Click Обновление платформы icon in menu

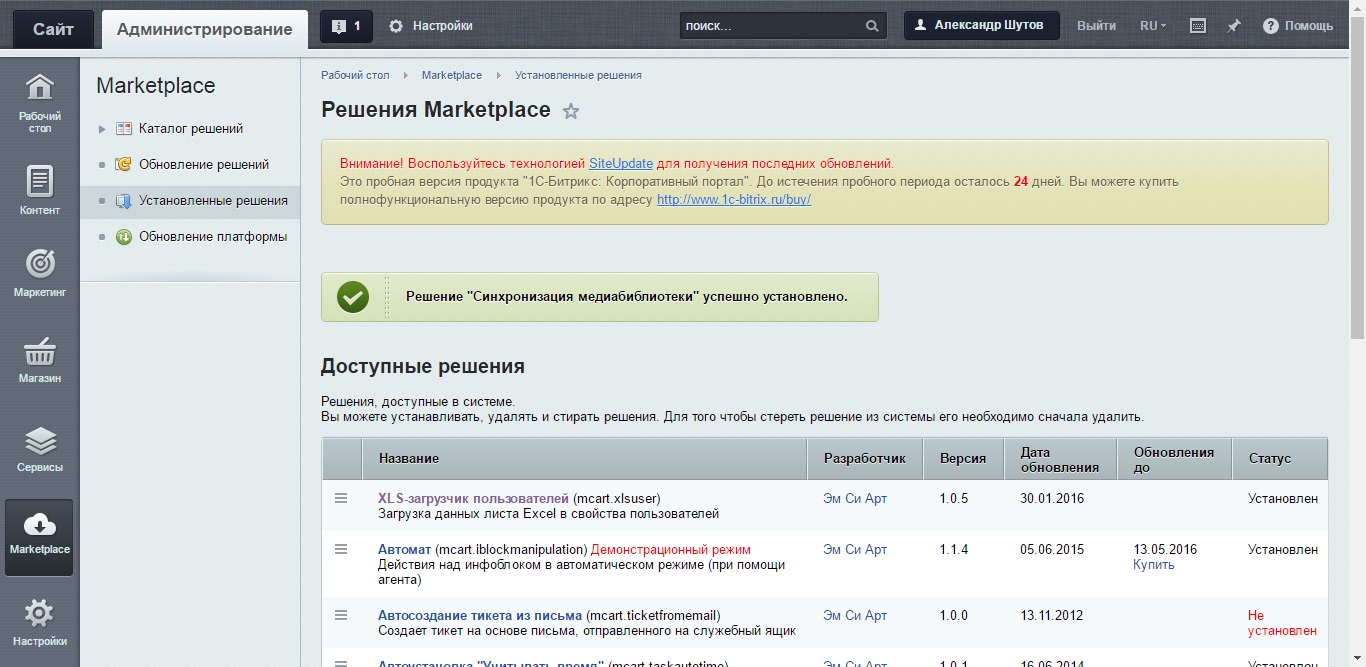[124, 237]
